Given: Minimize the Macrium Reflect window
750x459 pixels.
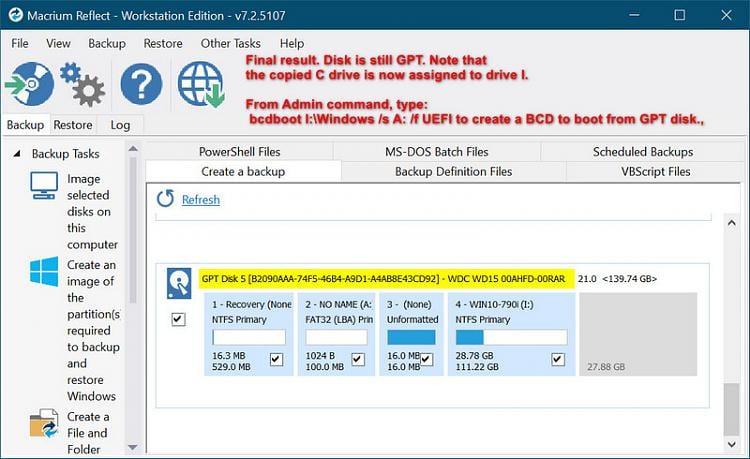Looking at the screenshot, I should tap(634, 15).
